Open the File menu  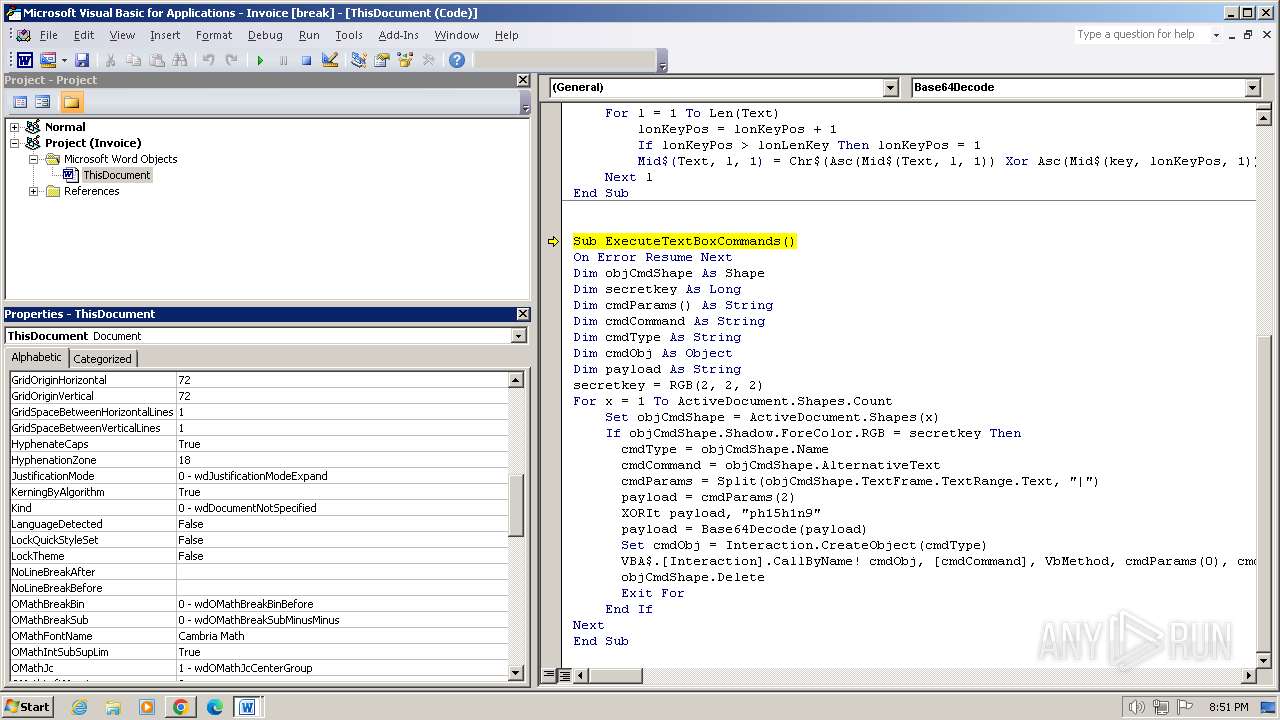tap(48, 35)
